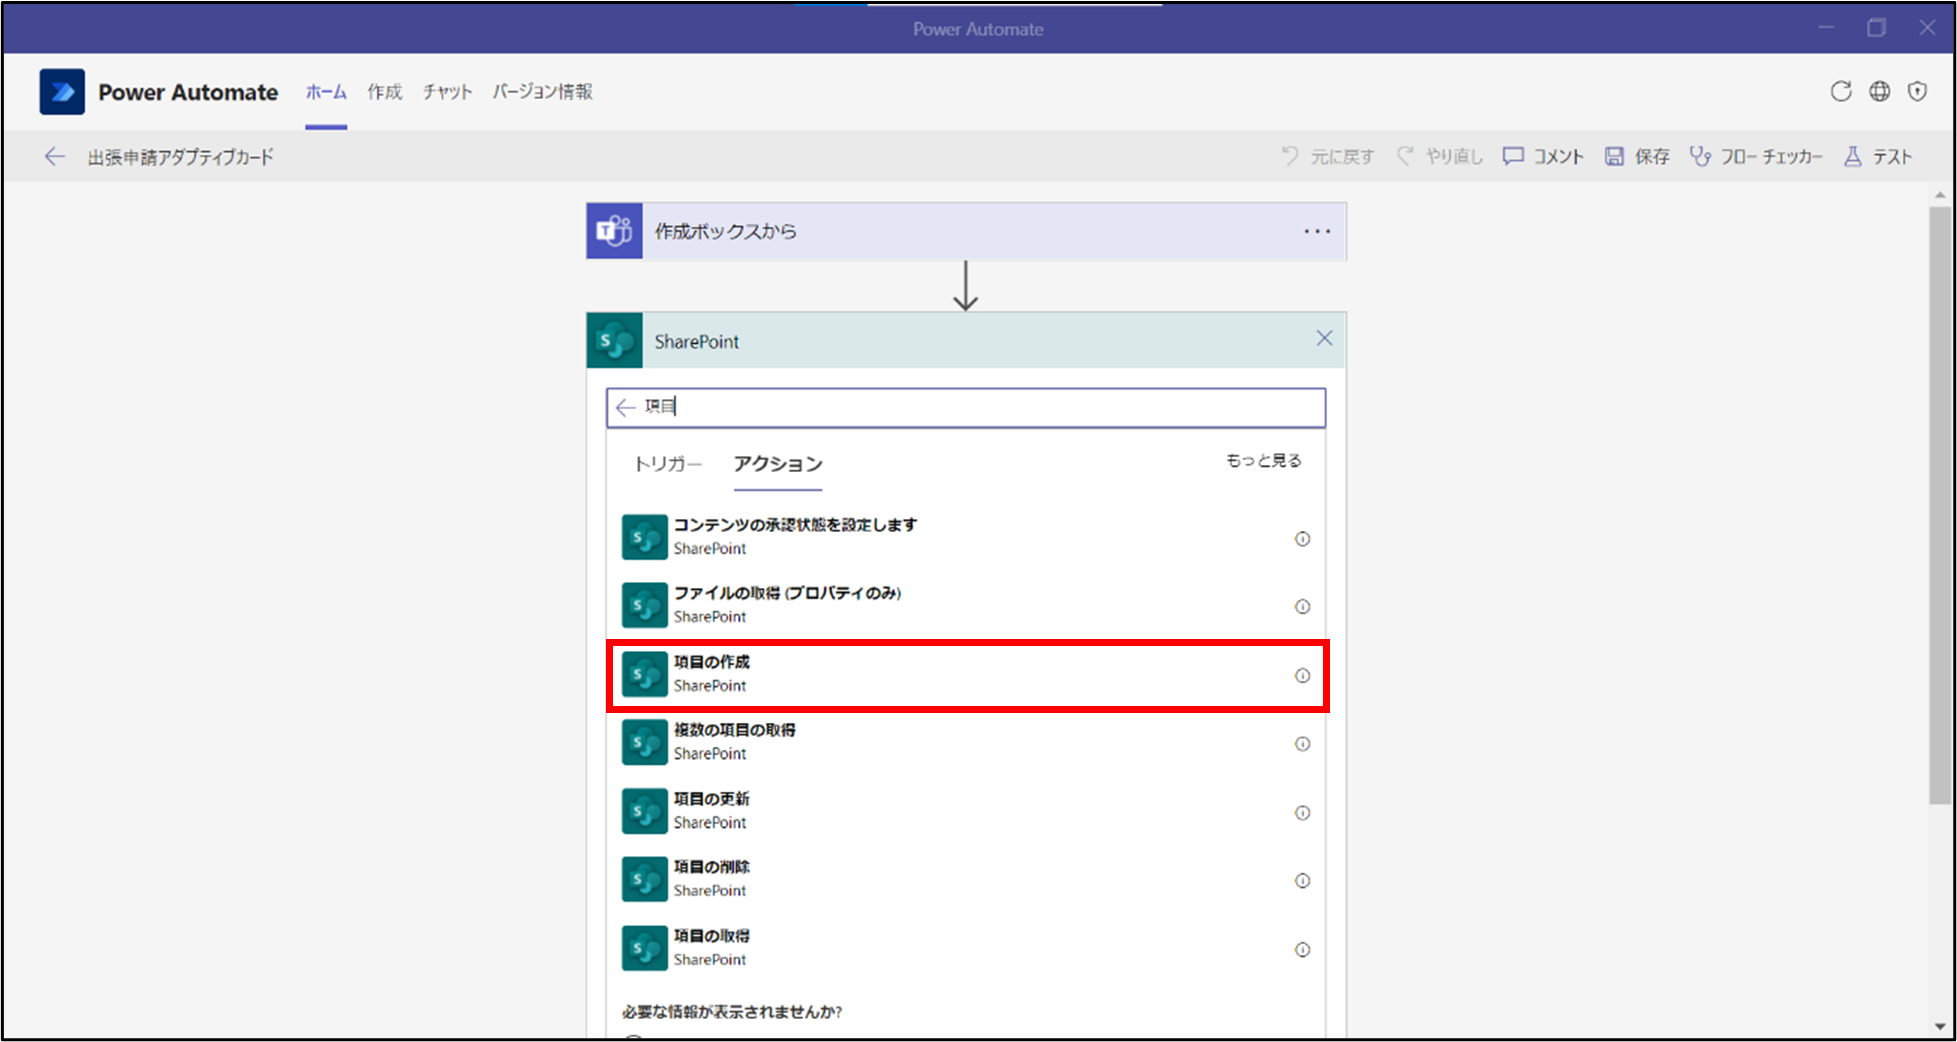This screenshot has height=1042, width=1957.
Task: Click scrollbar up arrow
Action: point(1940,195)
